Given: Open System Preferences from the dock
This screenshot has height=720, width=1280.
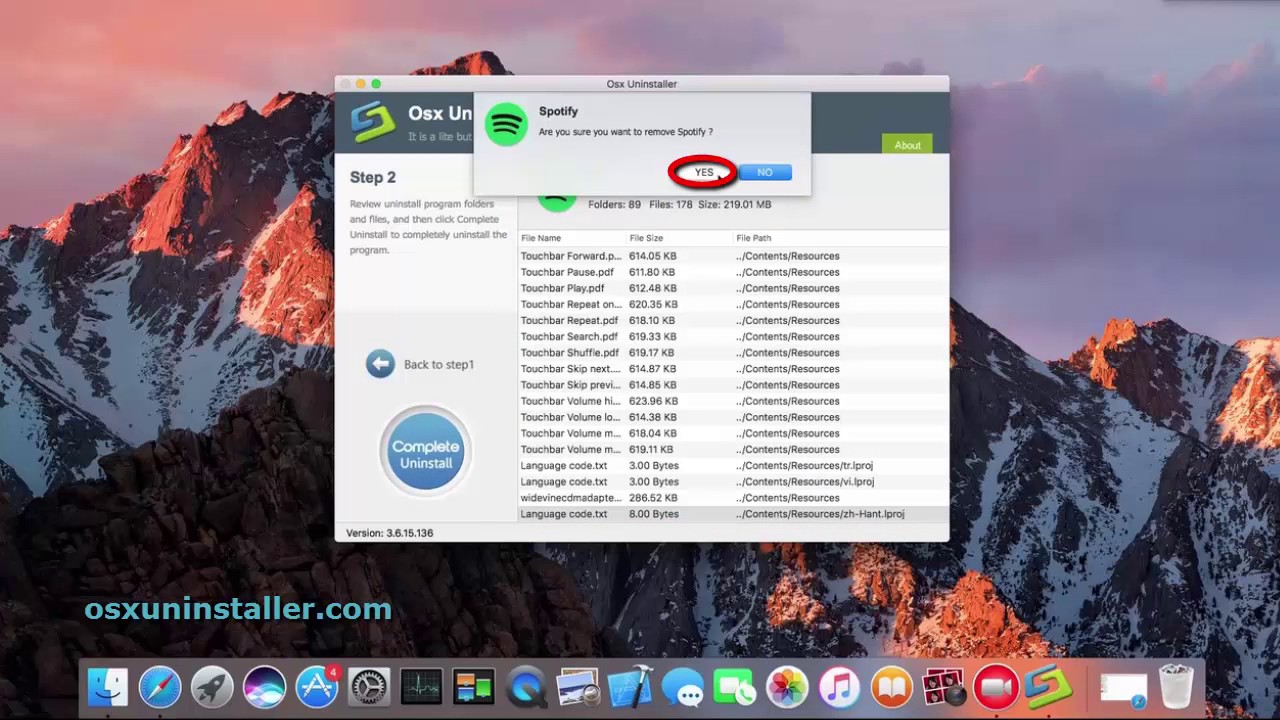Looking at the screenshot, I should (369, 687).
